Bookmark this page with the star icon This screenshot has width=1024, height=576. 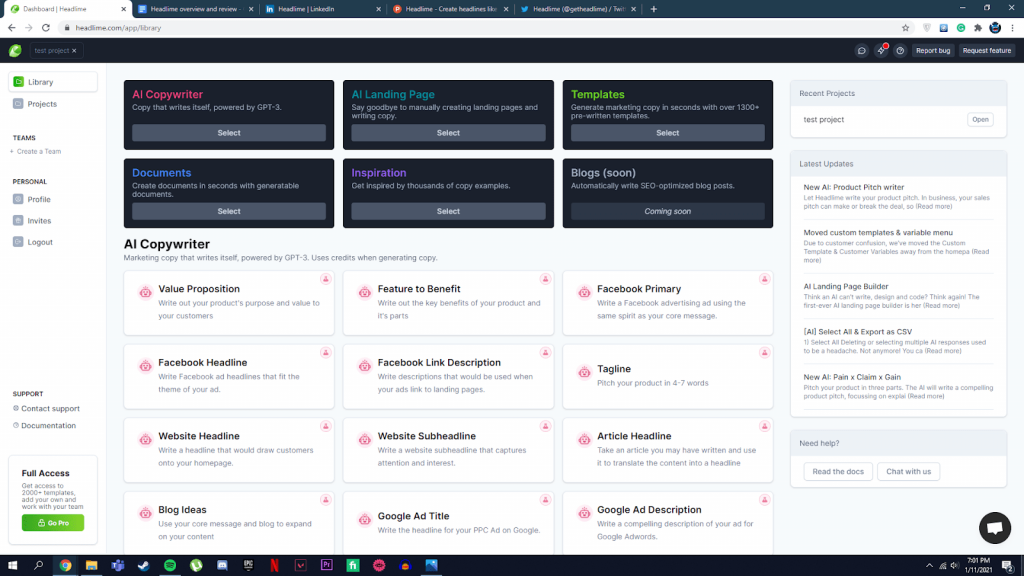(905, 28)
